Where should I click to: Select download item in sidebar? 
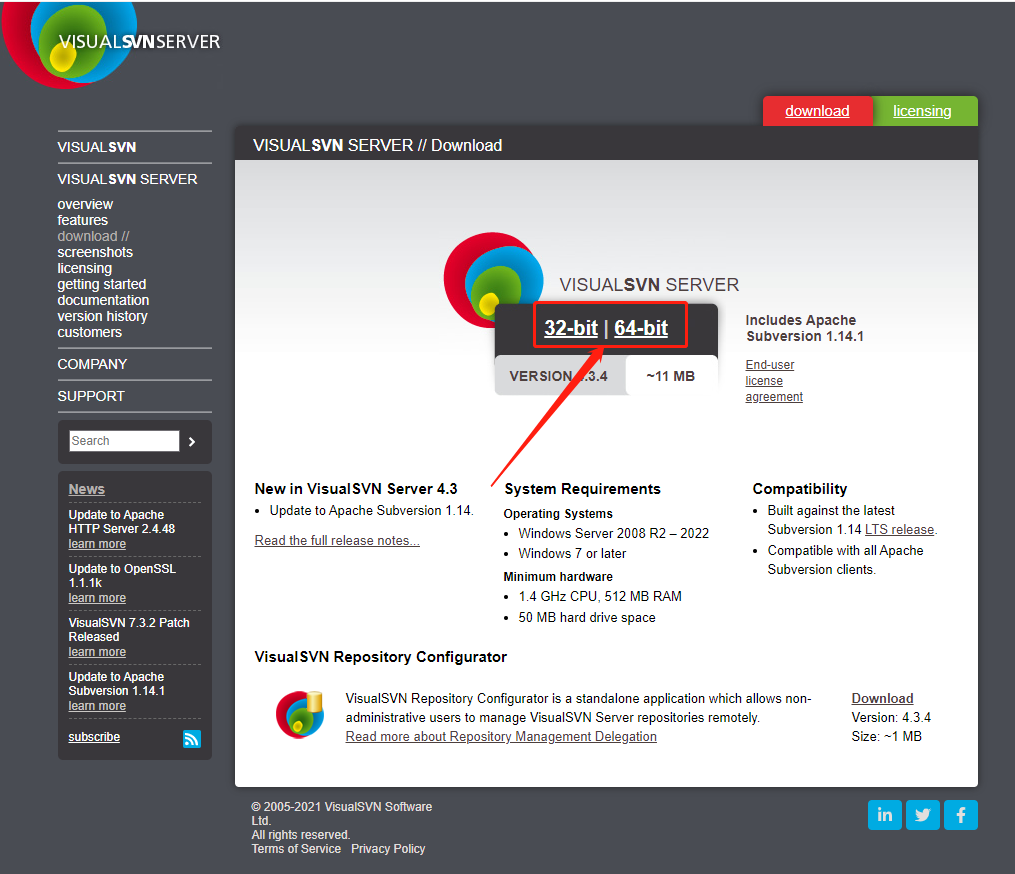point(93,236)
